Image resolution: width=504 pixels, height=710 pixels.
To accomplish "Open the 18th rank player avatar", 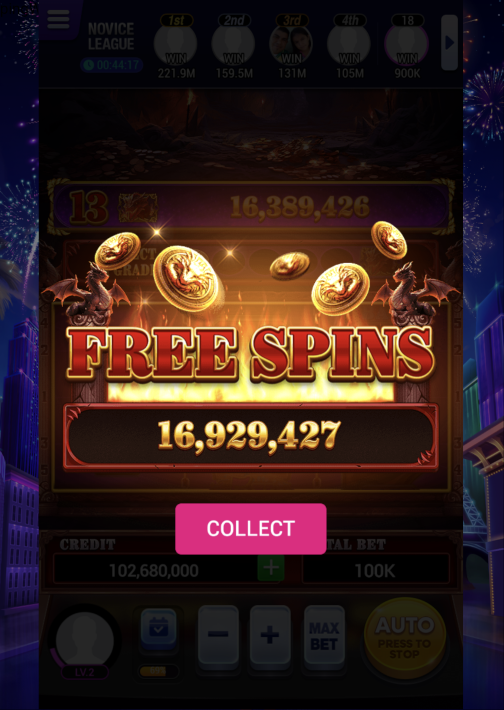I will [x=407, y=45].
